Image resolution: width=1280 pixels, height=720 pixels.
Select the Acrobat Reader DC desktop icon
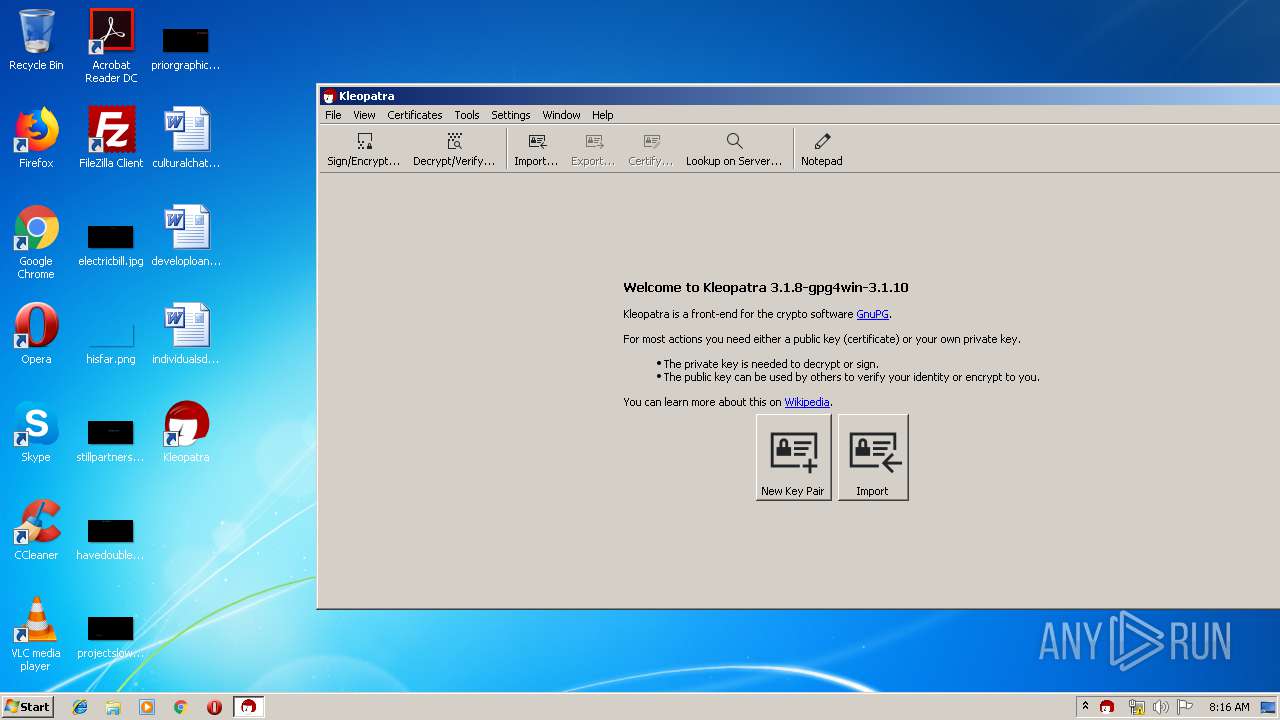click(111, 46)
